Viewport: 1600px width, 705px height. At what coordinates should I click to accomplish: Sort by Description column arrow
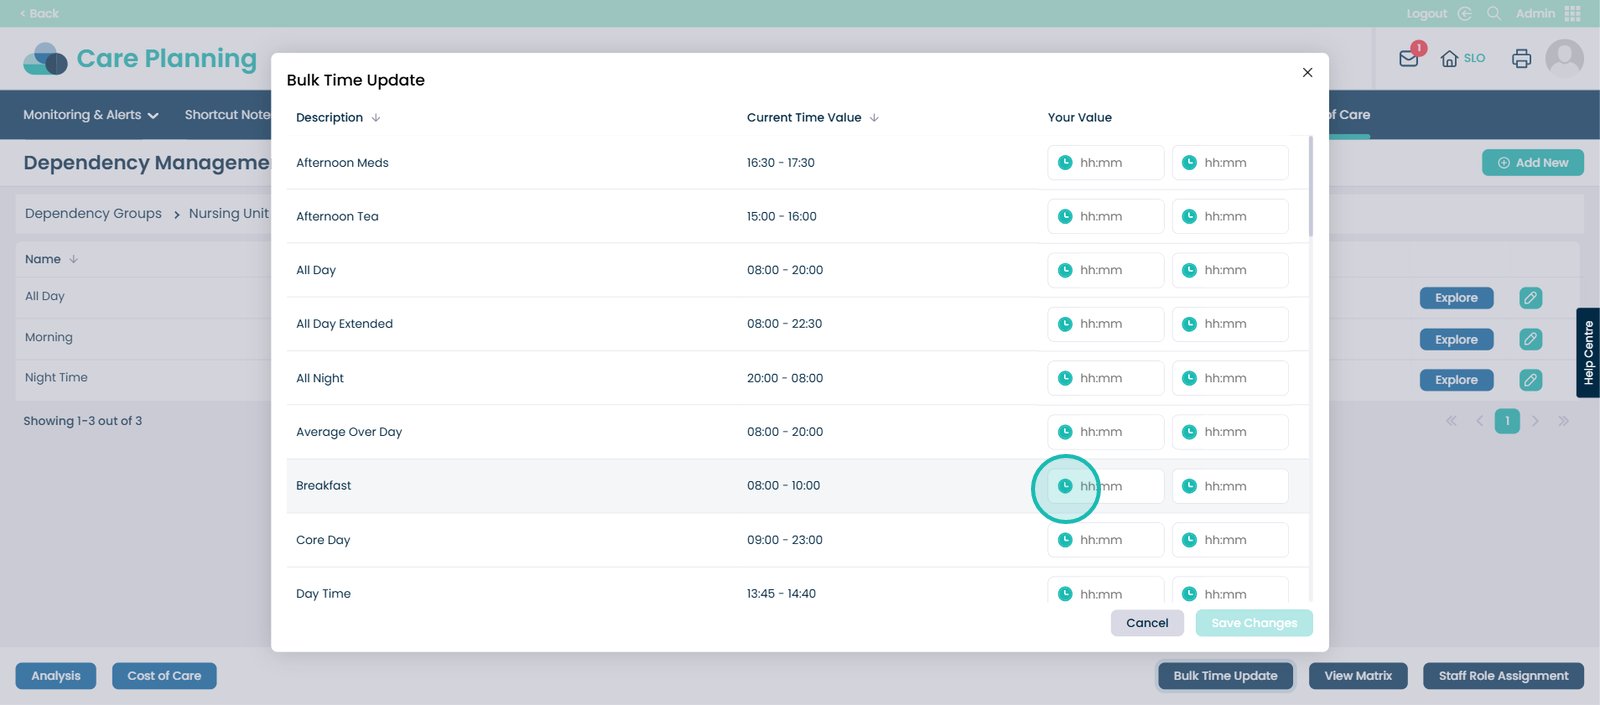coord(376,118)
